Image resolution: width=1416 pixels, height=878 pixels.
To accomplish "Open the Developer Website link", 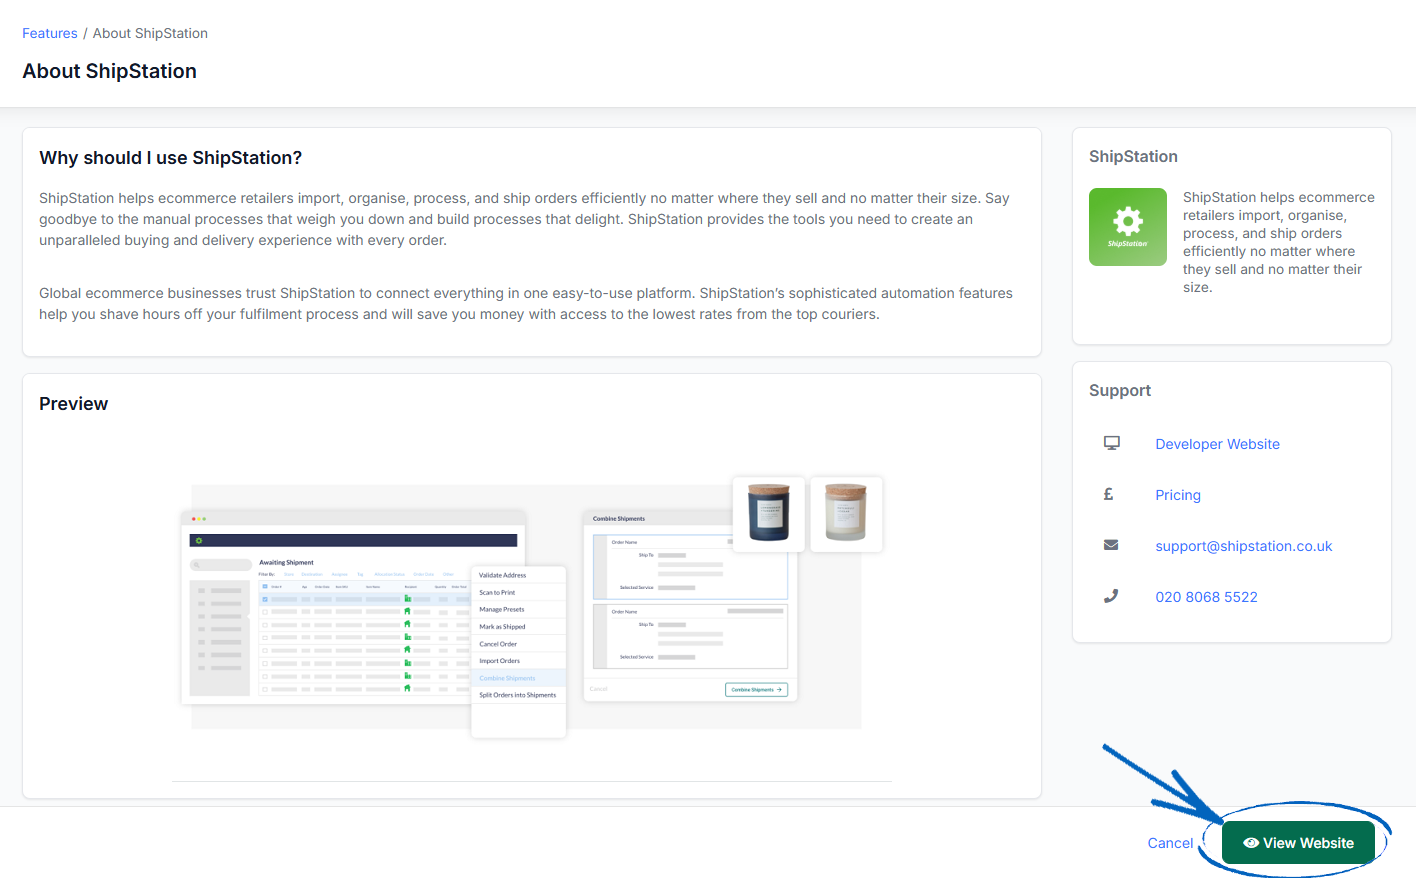I will [x=1217, y=444].
